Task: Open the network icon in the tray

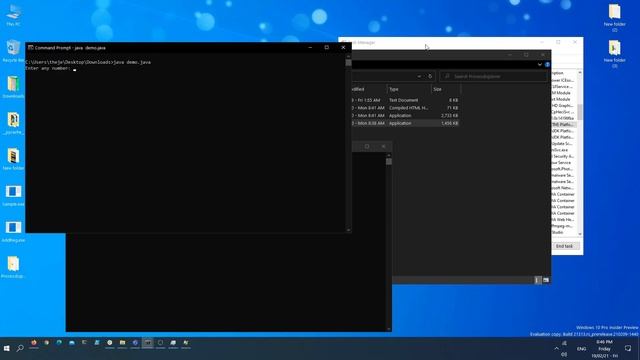Action: (x=564, y=344)
